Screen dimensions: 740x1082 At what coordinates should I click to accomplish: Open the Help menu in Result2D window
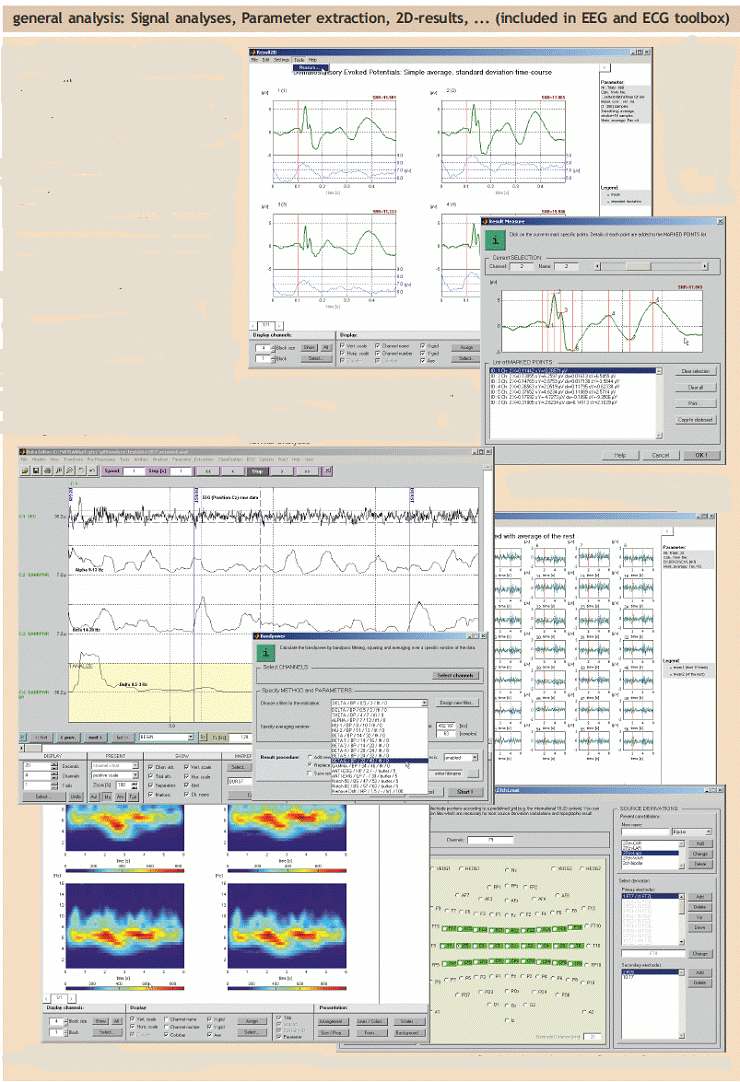[x=313, y=60]
